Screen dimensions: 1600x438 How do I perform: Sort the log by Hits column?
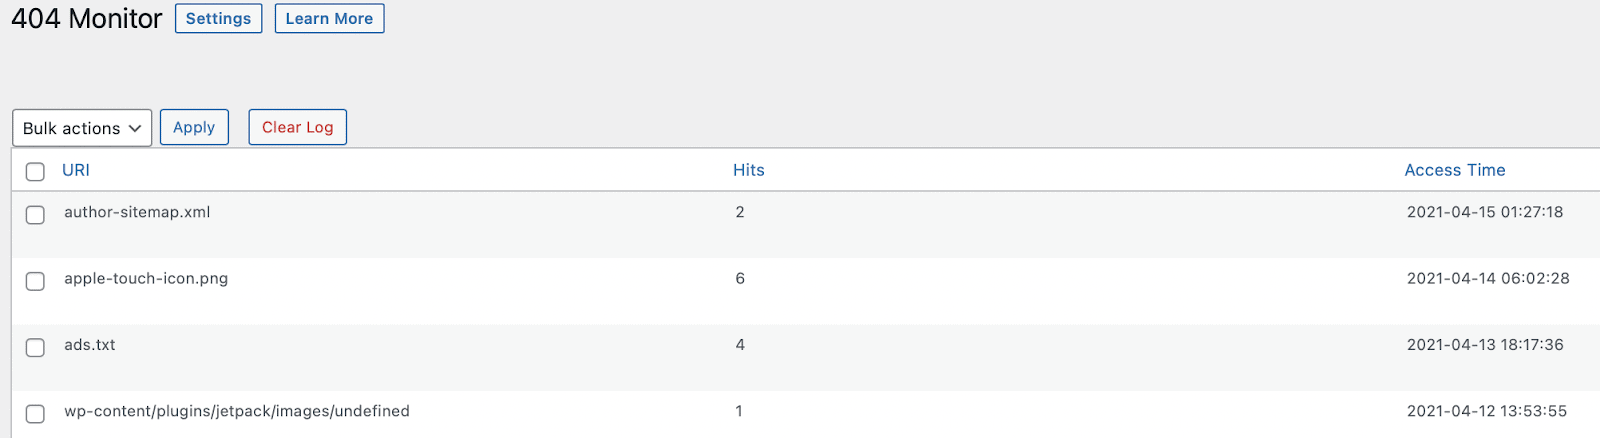click(x=749, y=170)
